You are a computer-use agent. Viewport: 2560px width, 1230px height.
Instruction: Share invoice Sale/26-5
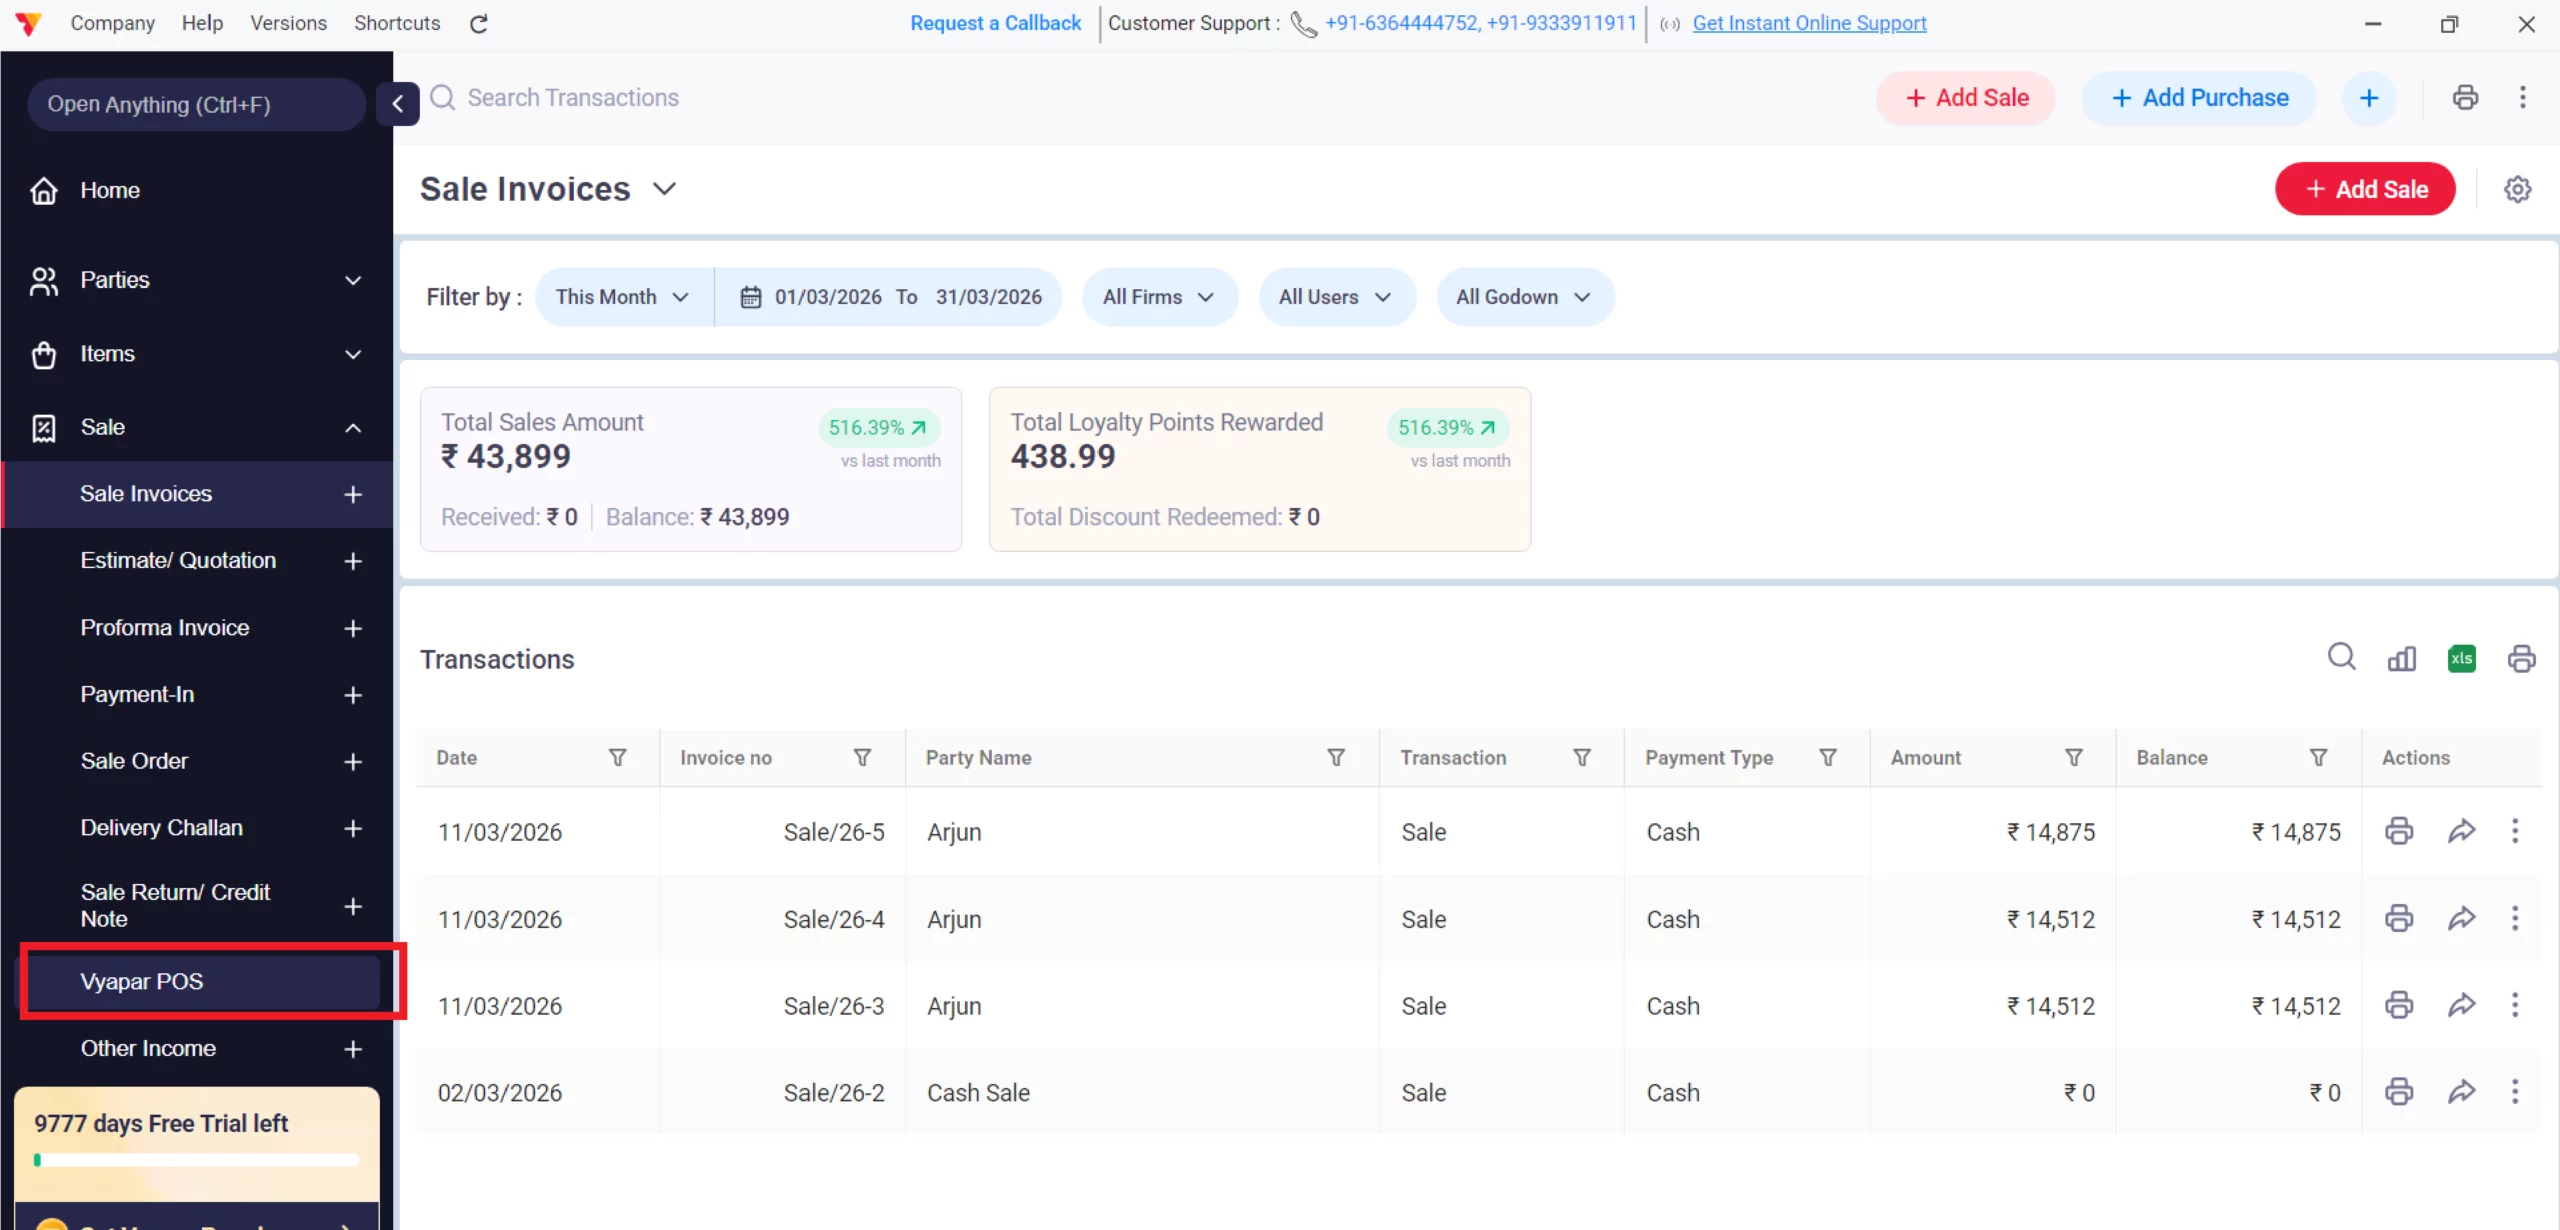coord(2461,831)
